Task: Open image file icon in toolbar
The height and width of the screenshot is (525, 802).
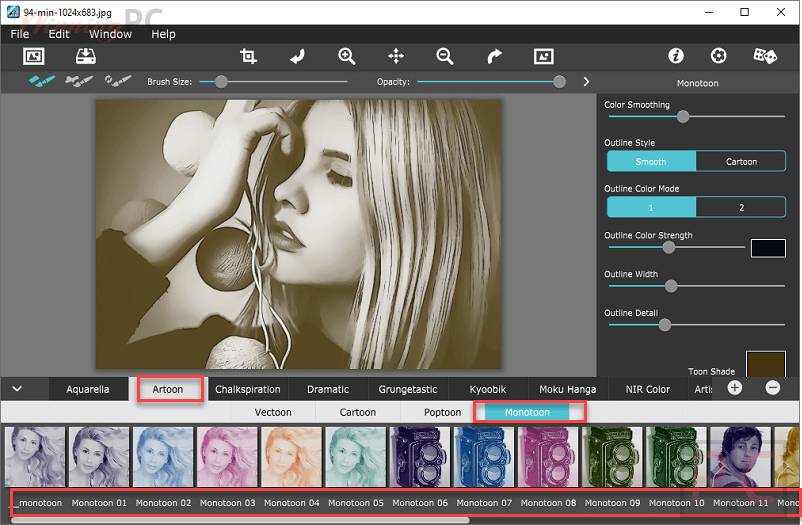Action: point(34,56)
